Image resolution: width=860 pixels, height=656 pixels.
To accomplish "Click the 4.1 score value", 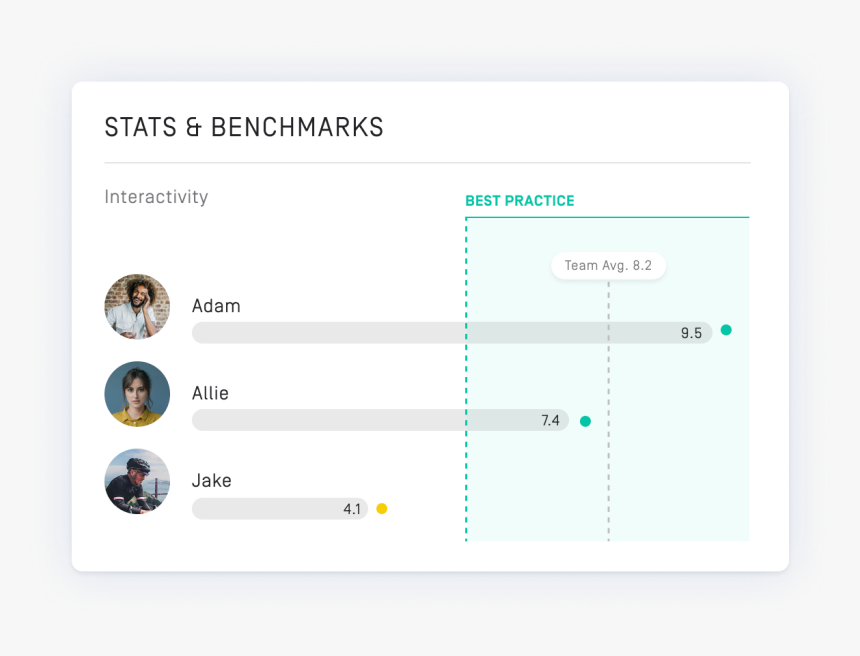I will (351, 509).
